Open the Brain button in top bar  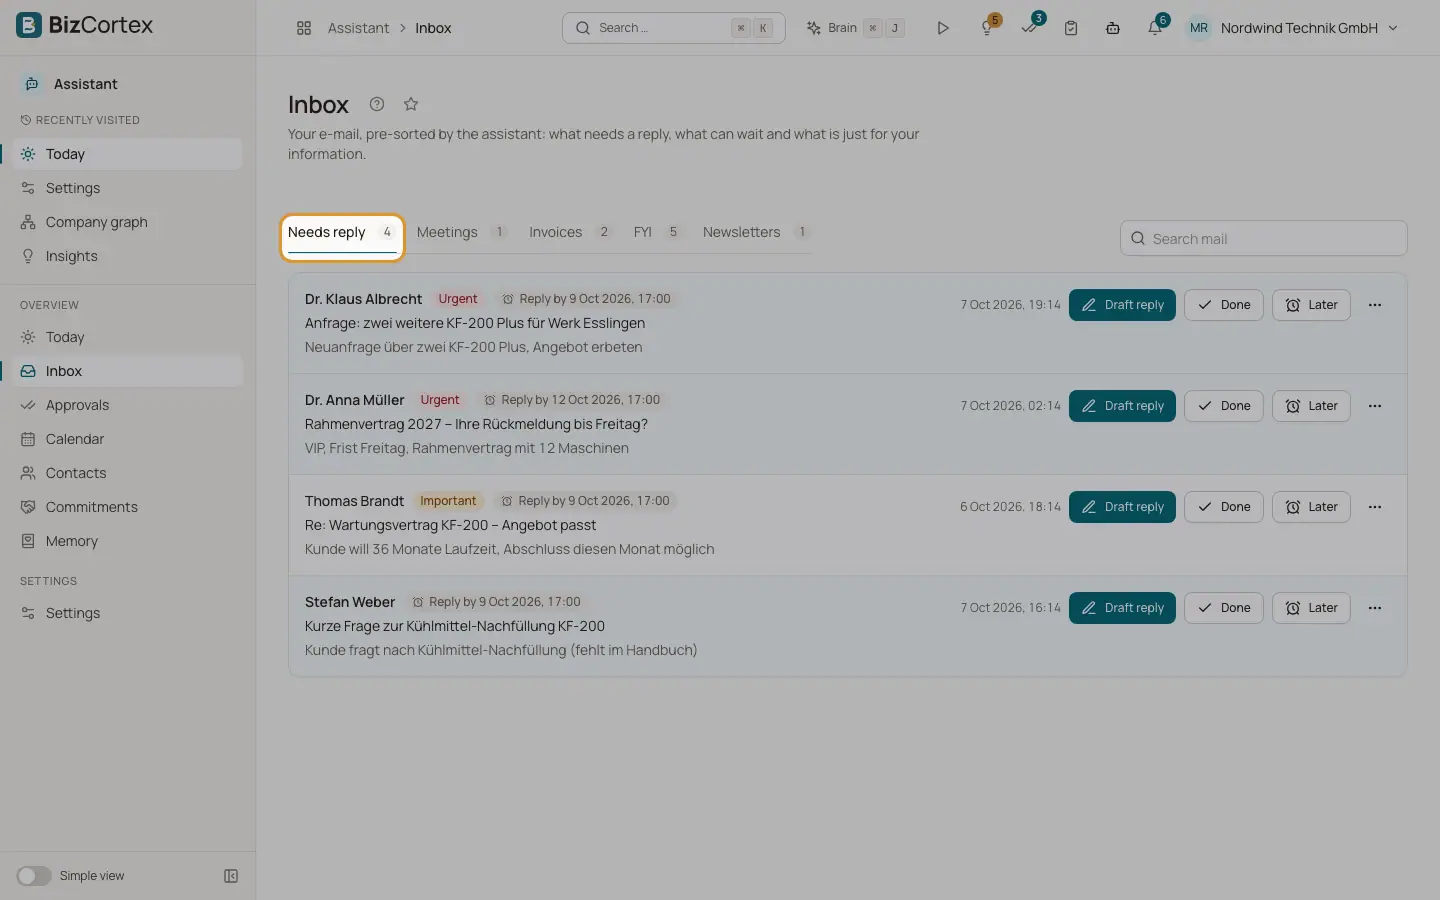point(856,28)
